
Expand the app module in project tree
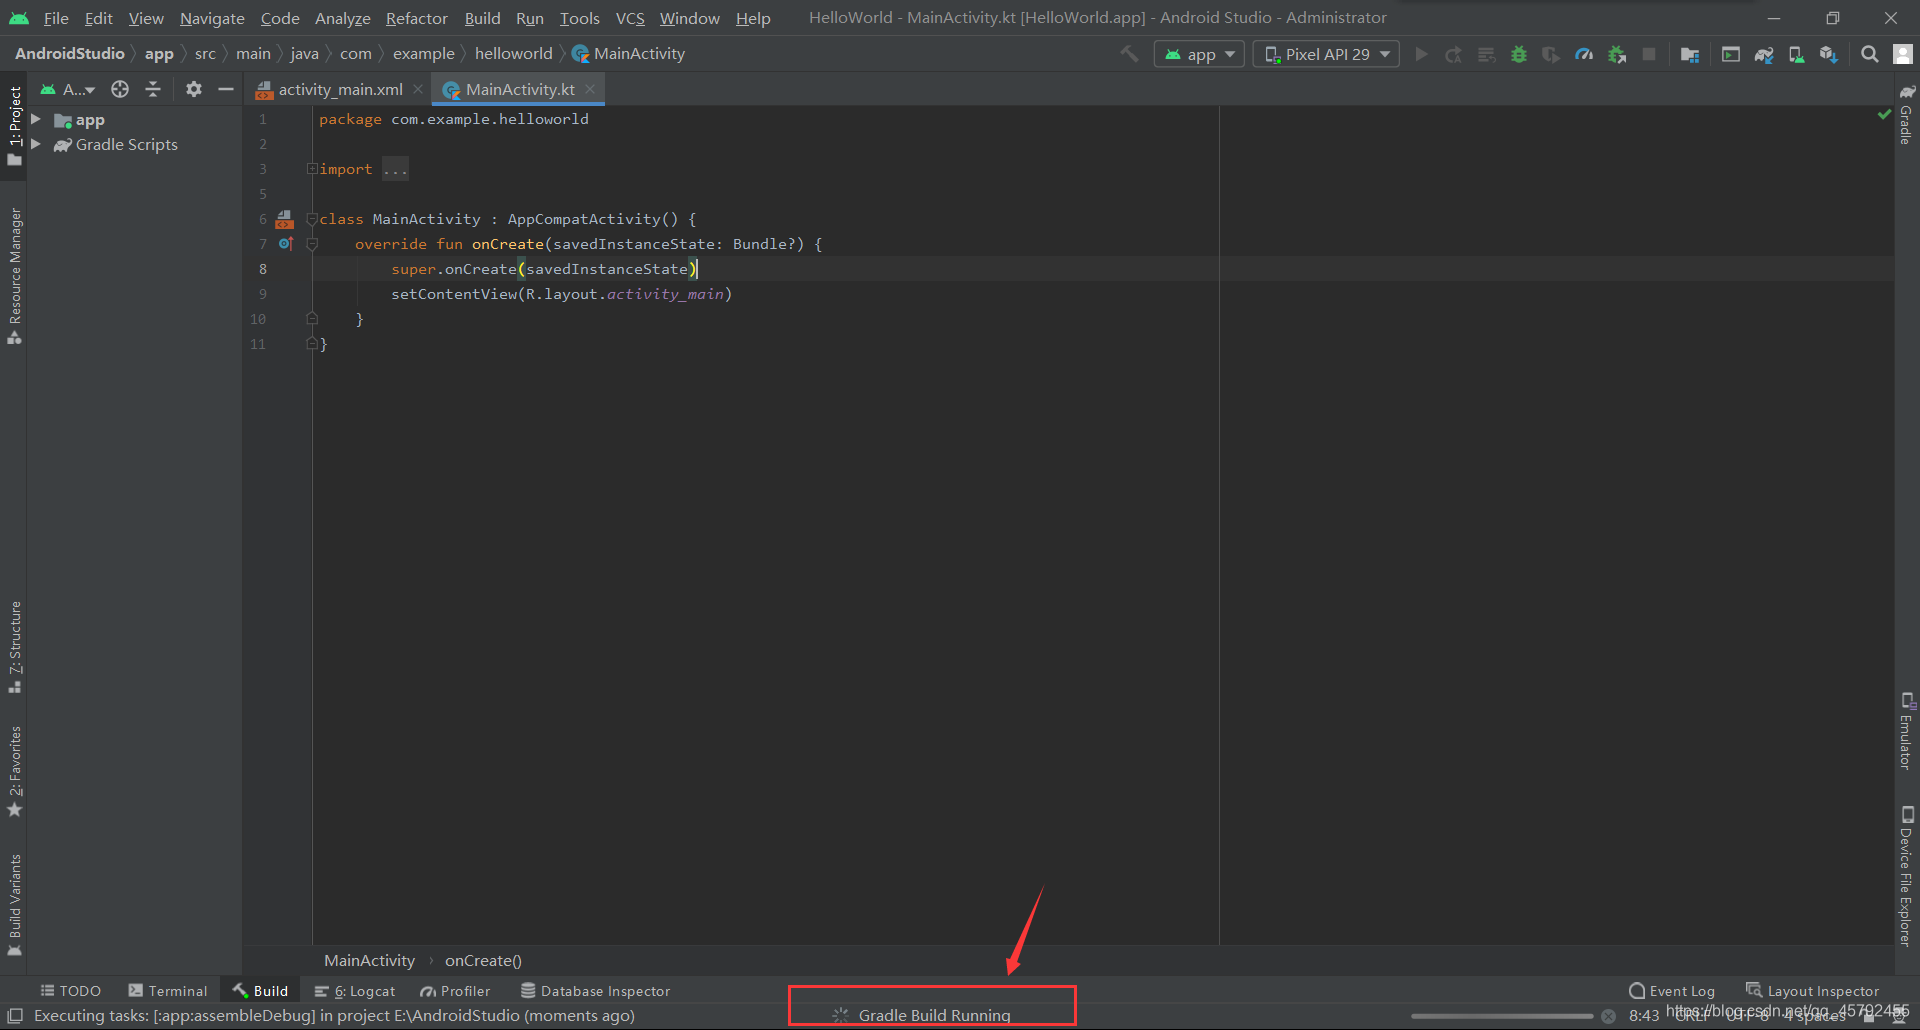(36, 119)
